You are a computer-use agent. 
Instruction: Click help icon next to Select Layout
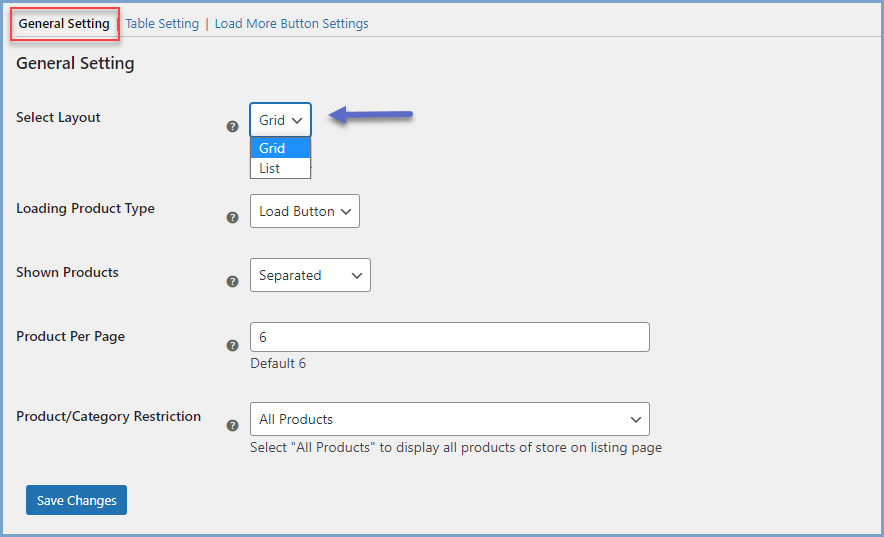[232, 127]
